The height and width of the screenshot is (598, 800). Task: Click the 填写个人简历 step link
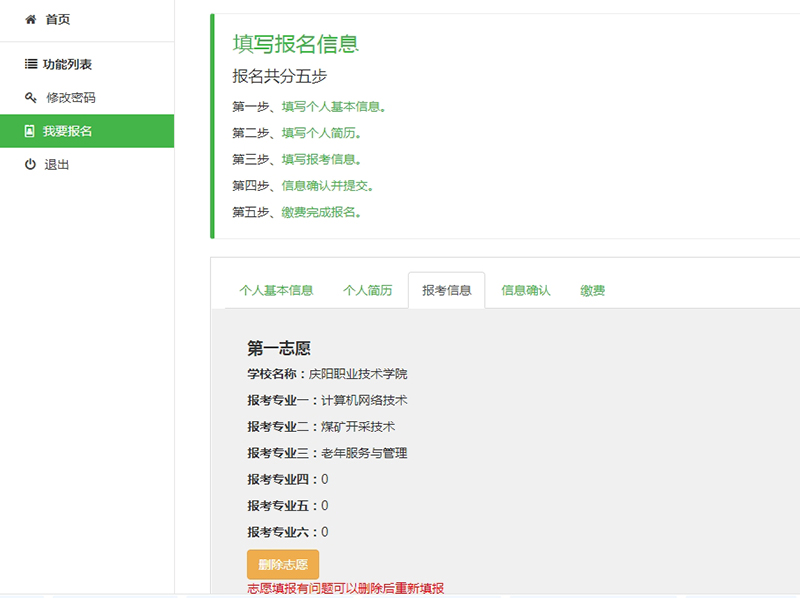pyautogui.click(x=321, y=133)
